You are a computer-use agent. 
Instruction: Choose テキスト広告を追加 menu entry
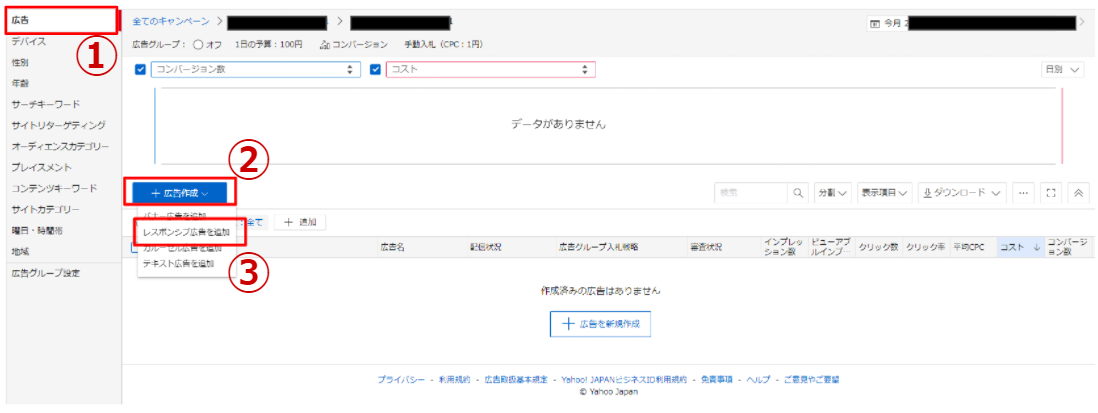(179, 263)
